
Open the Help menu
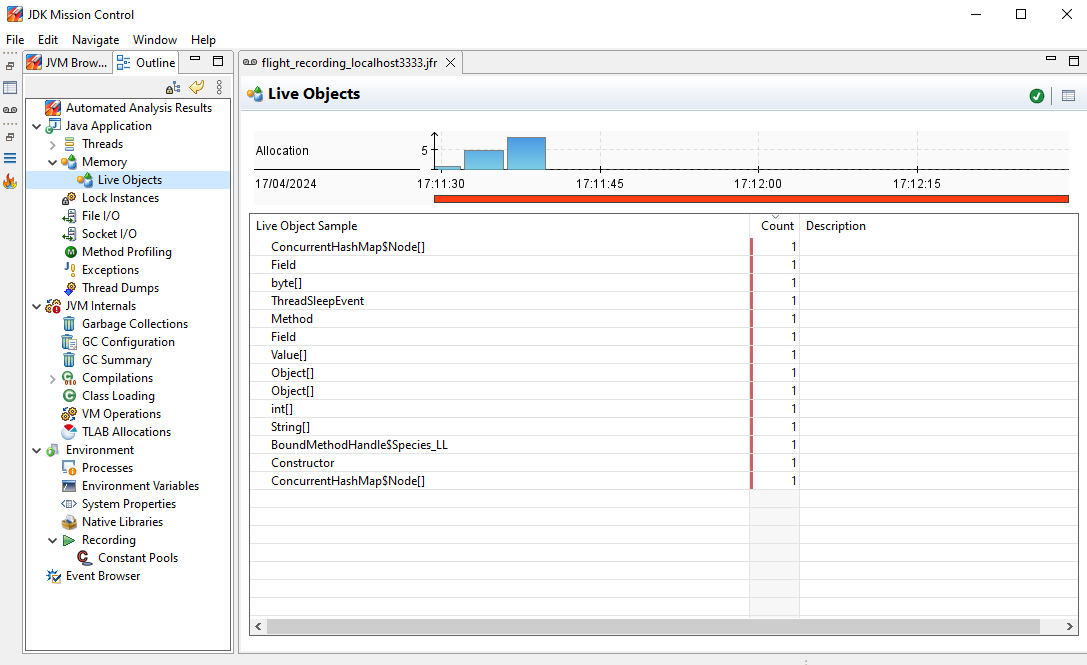tap(203, 40)
